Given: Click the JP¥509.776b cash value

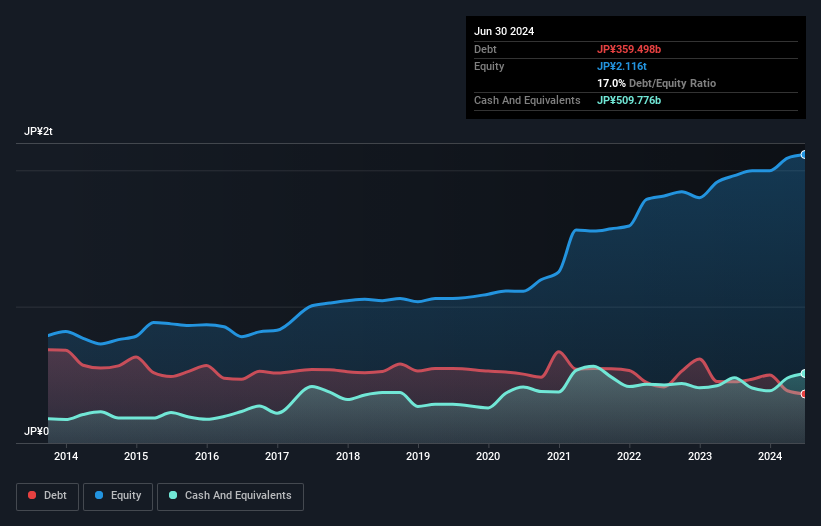Looking at the screenshot, I should [x=629, y=100].
